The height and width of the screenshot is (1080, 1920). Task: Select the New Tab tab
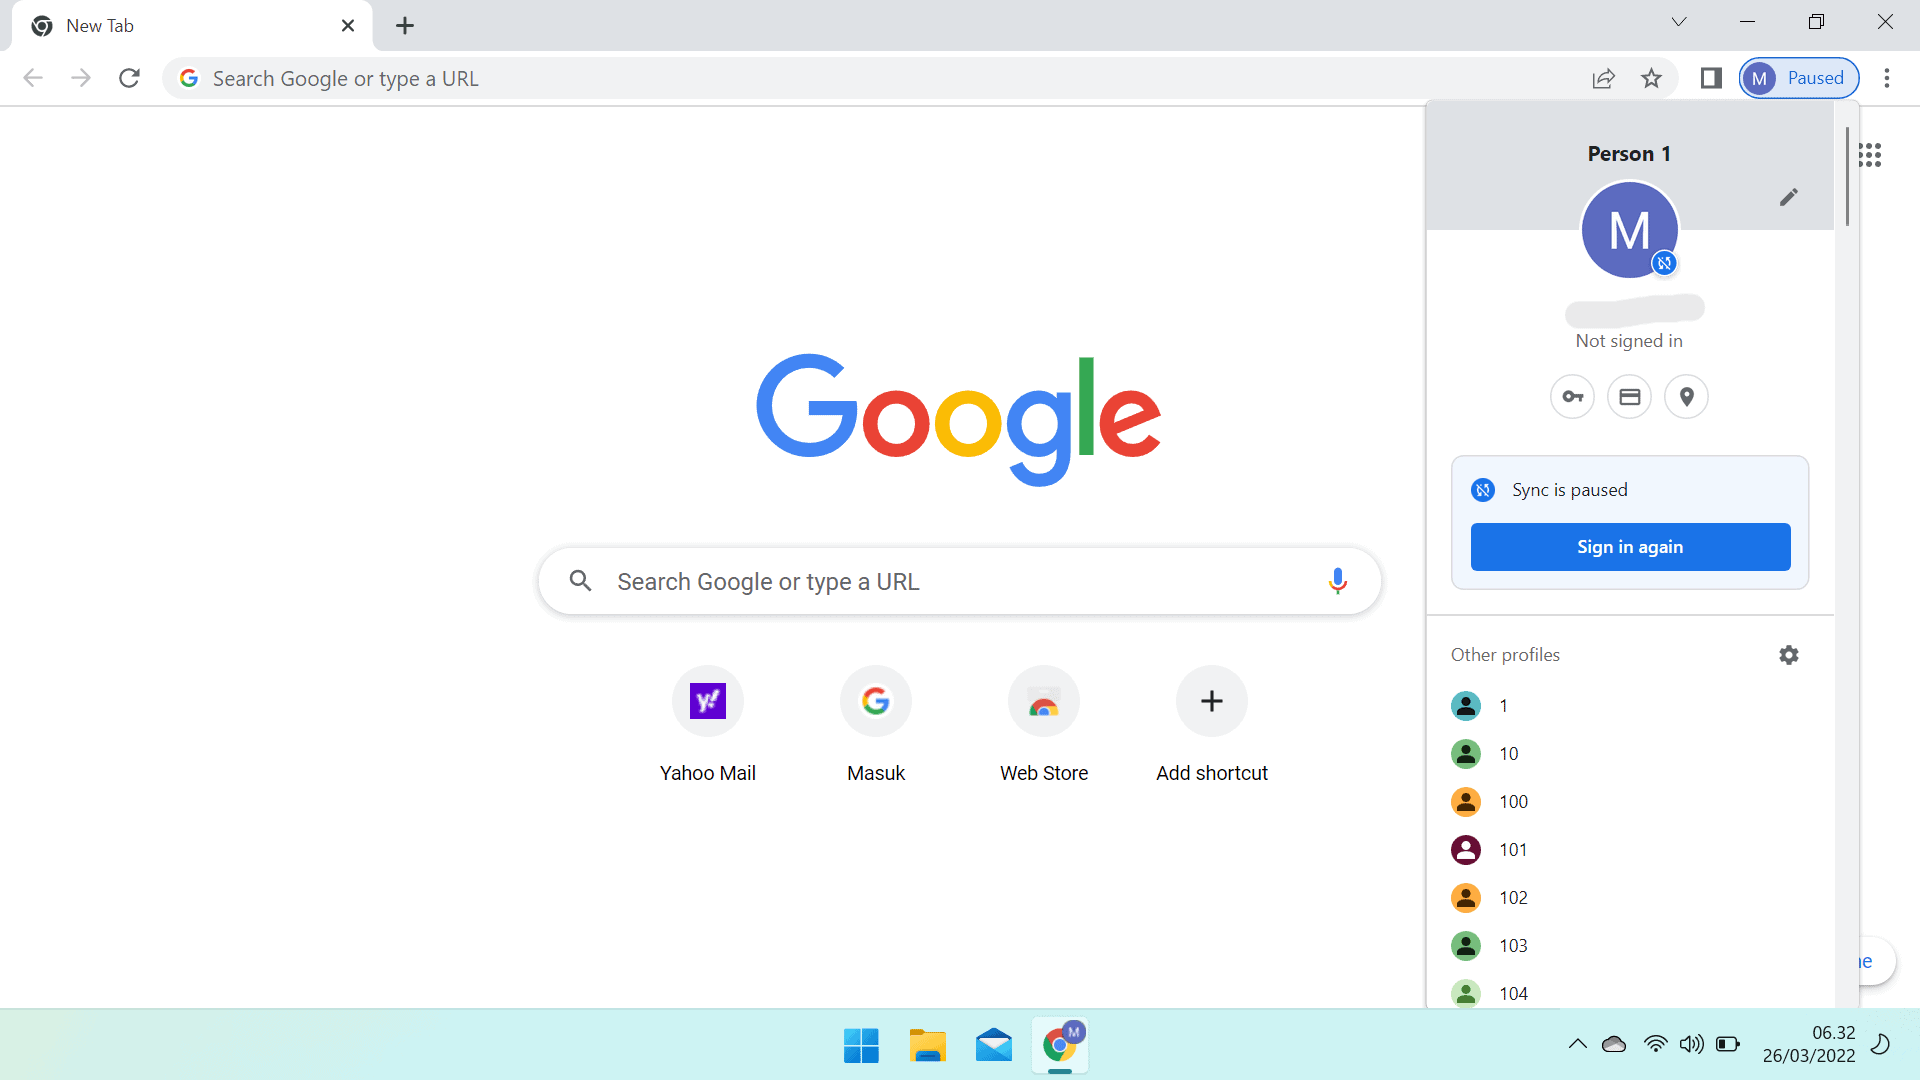click(x=192, y=26)
